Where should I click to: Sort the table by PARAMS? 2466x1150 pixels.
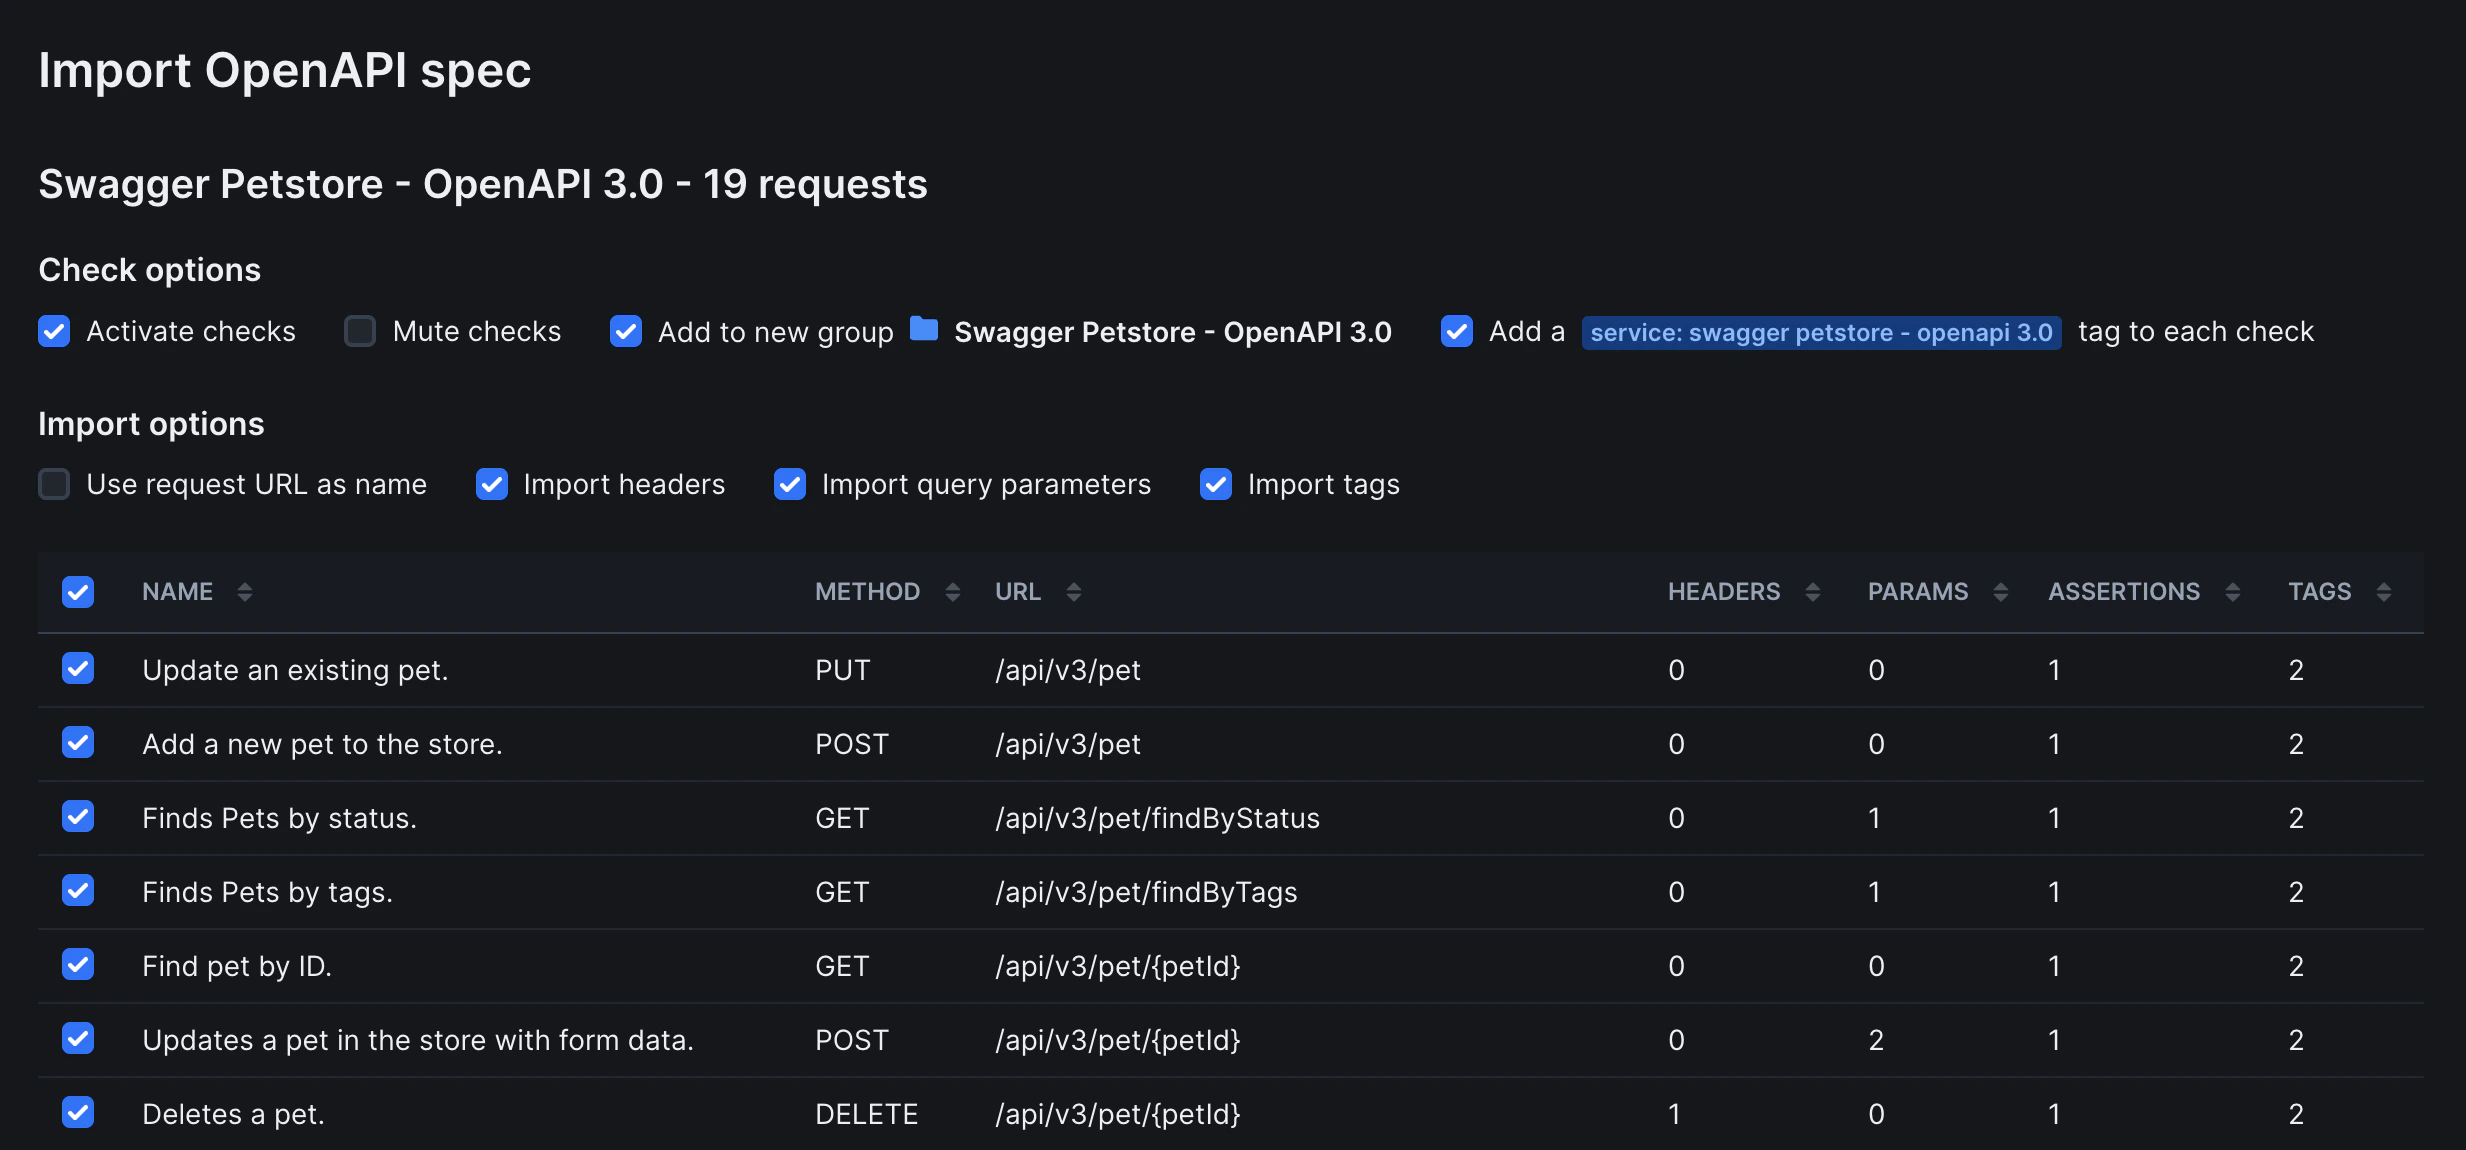tap(2000, 591)
